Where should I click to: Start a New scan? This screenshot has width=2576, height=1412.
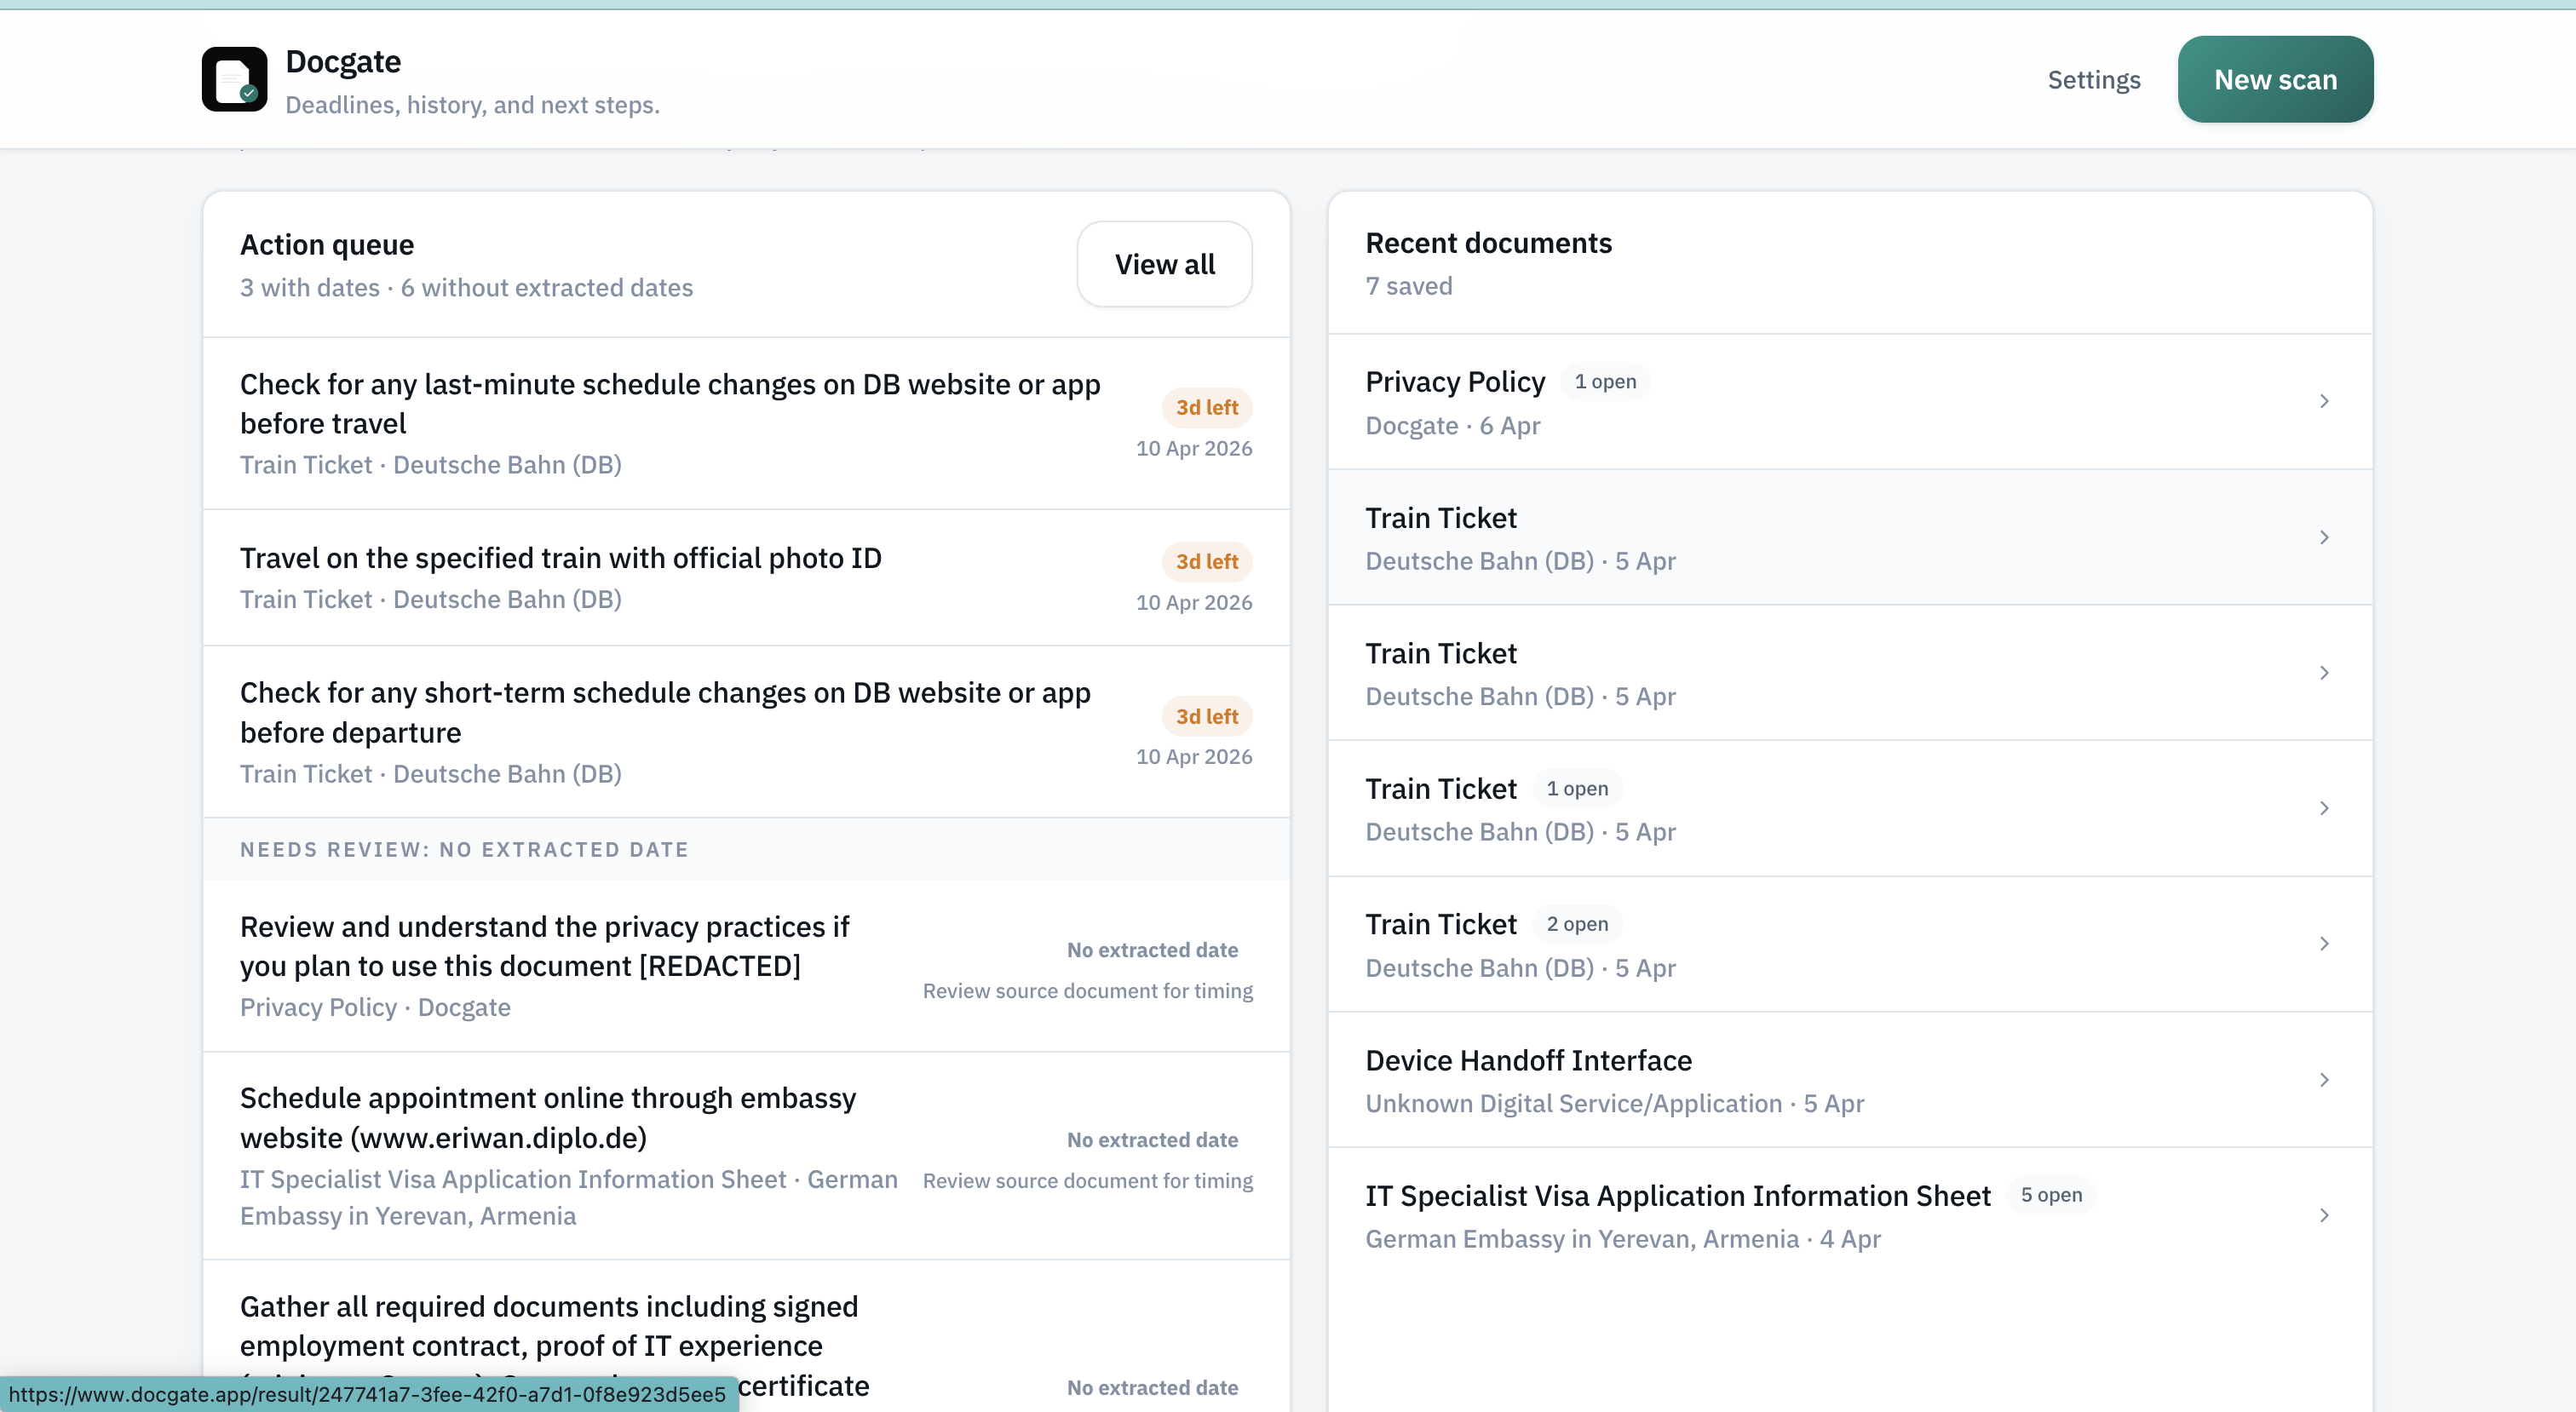tap(2274, 80)
